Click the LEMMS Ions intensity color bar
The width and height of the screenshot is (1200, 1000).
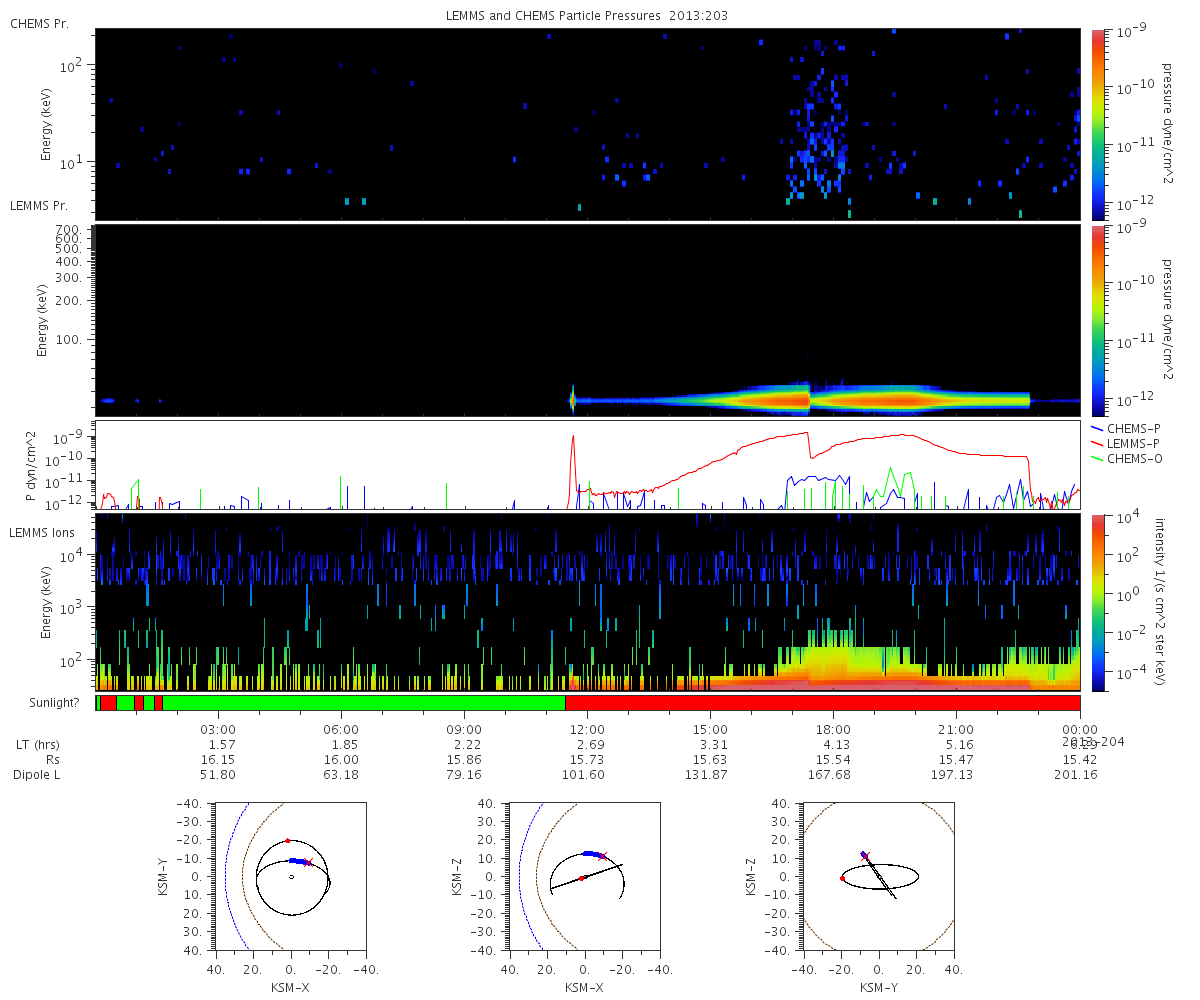[1100, 602]
